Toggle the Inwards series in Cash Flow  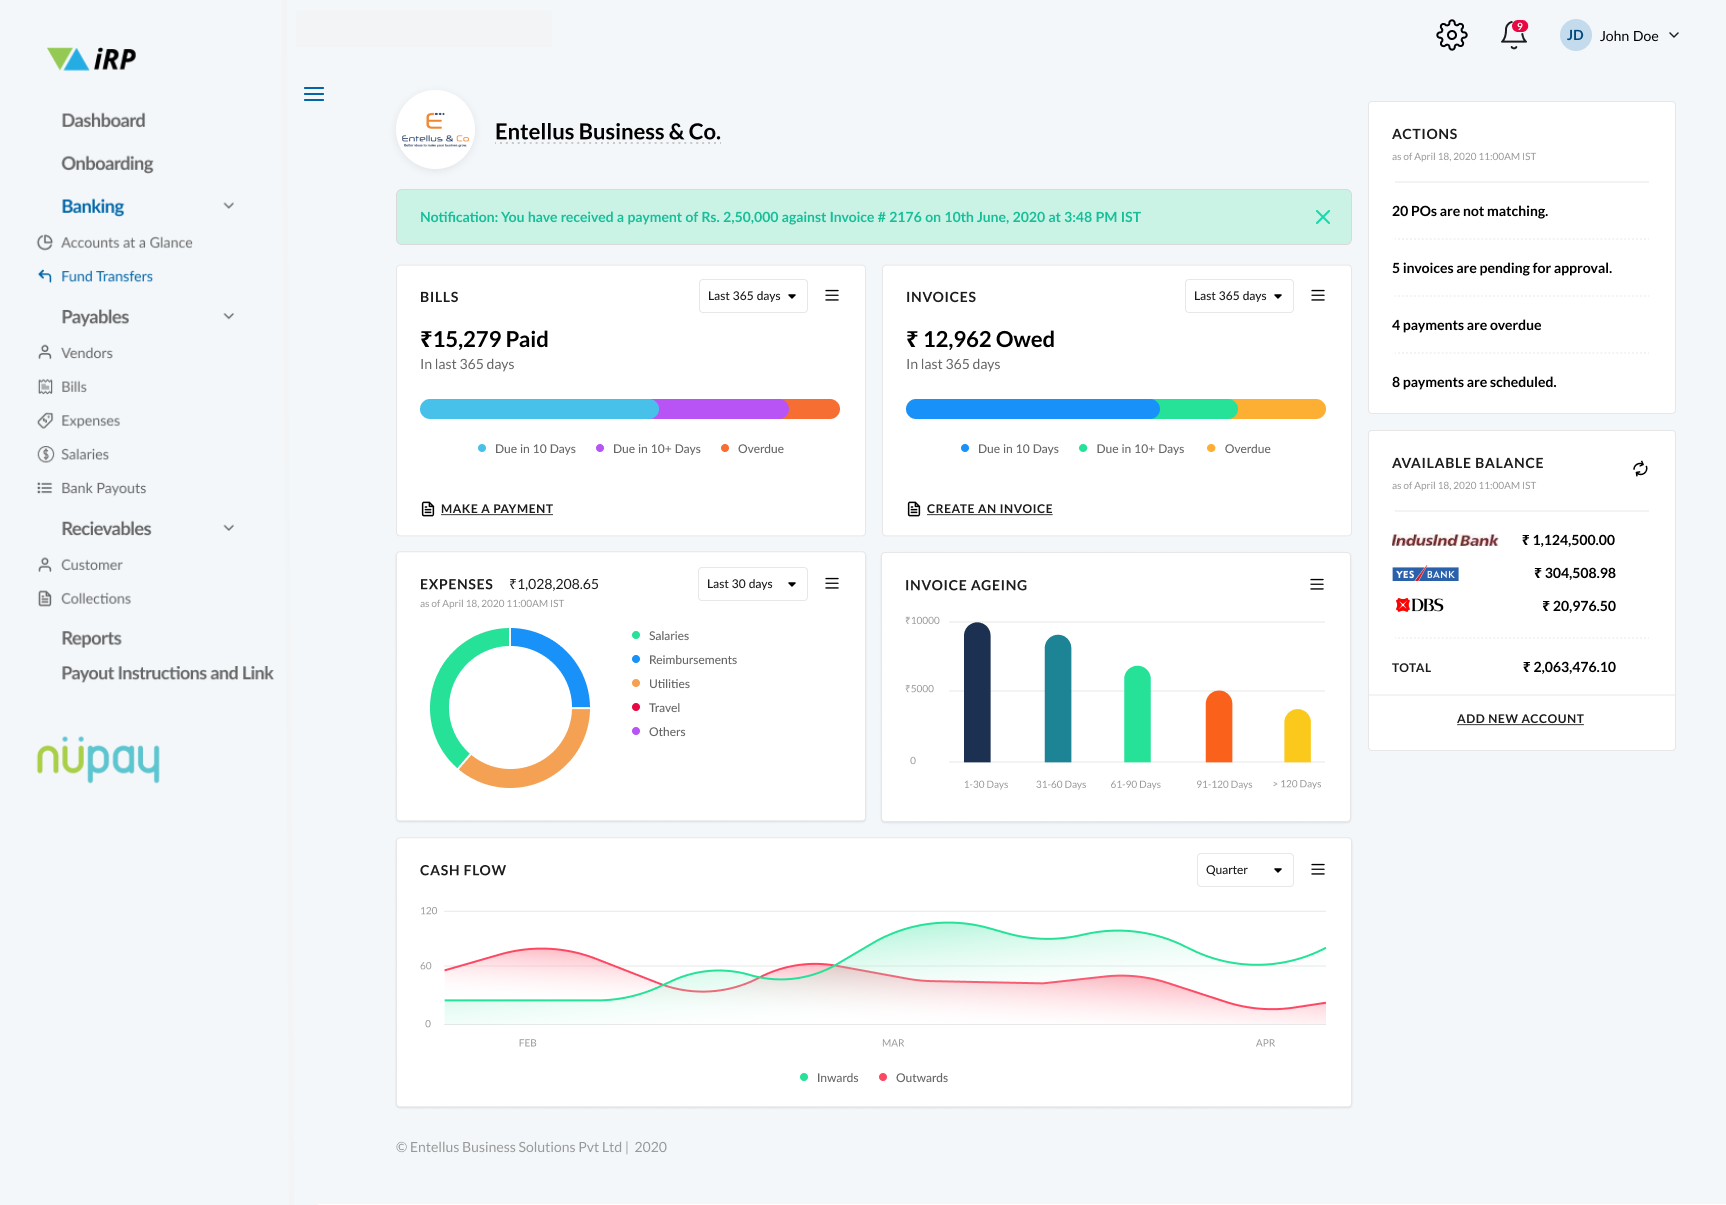point(829,1078)
